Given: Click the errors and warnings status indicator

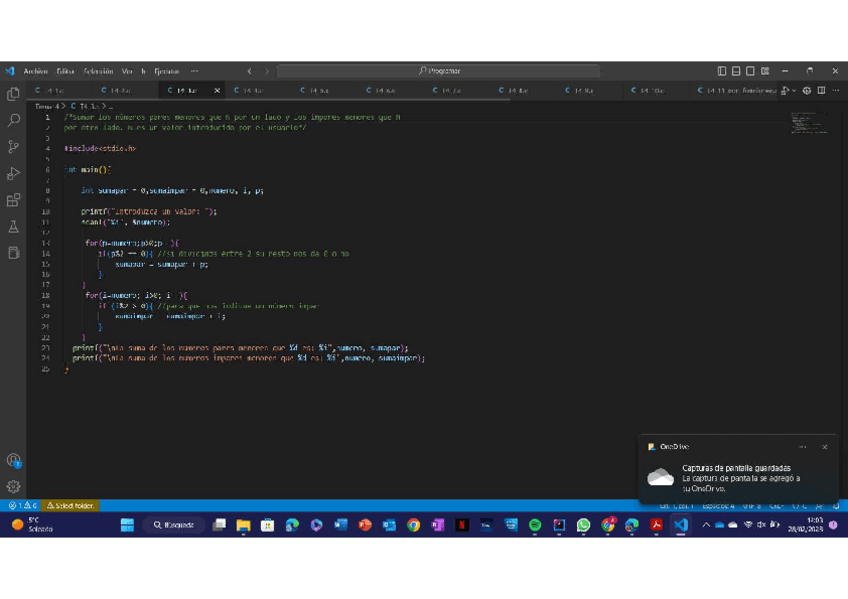Looking at the screenshot, I should tap(23, 506).
